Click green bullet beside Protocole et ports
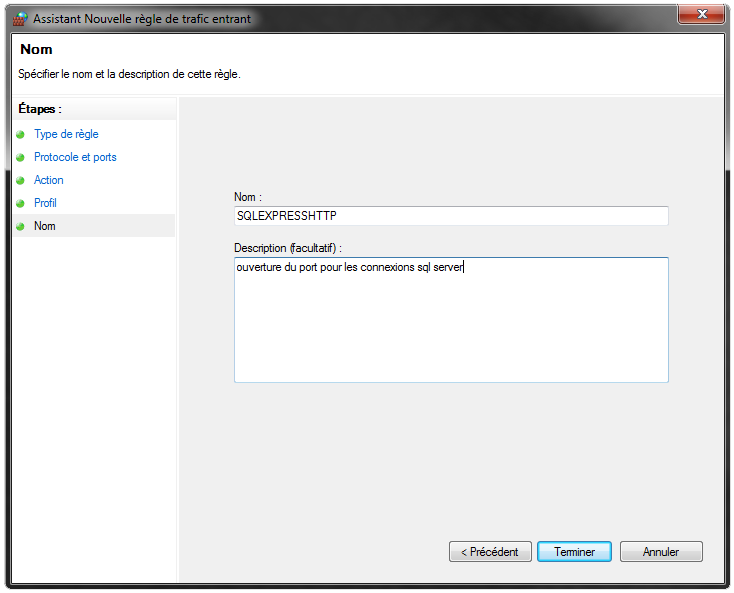Viewport: 734px width, 593px height. pos(20,158)
